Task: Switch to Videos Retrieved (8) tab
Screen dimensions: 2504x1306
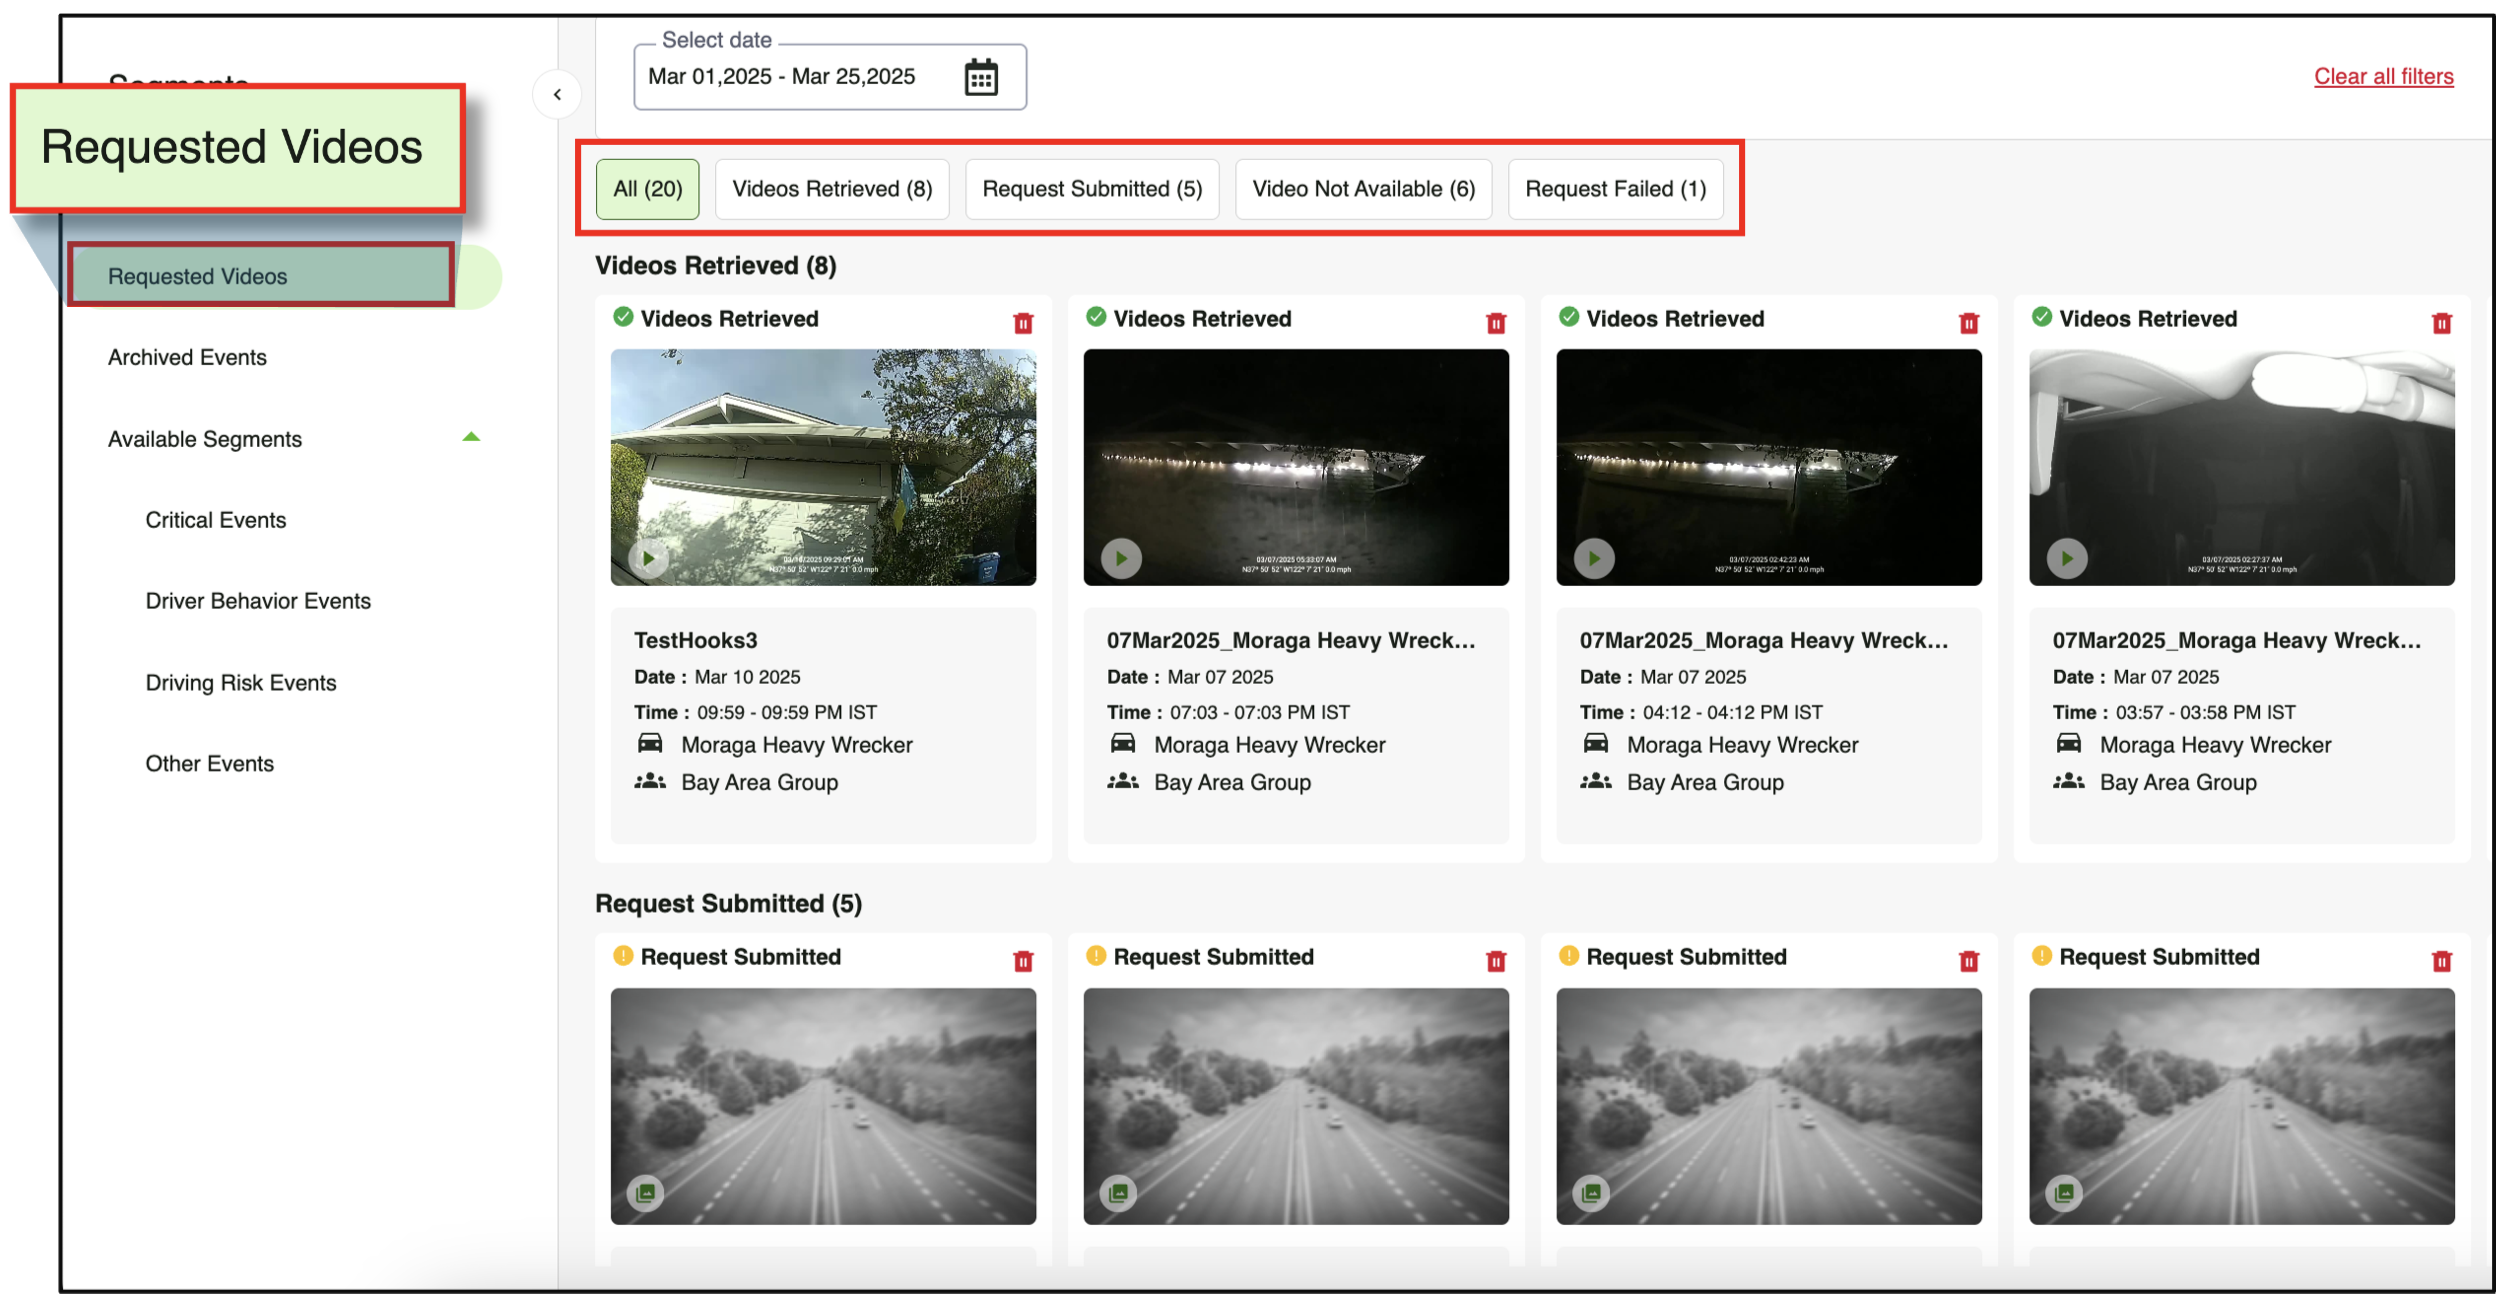Action: pos(831,189)
